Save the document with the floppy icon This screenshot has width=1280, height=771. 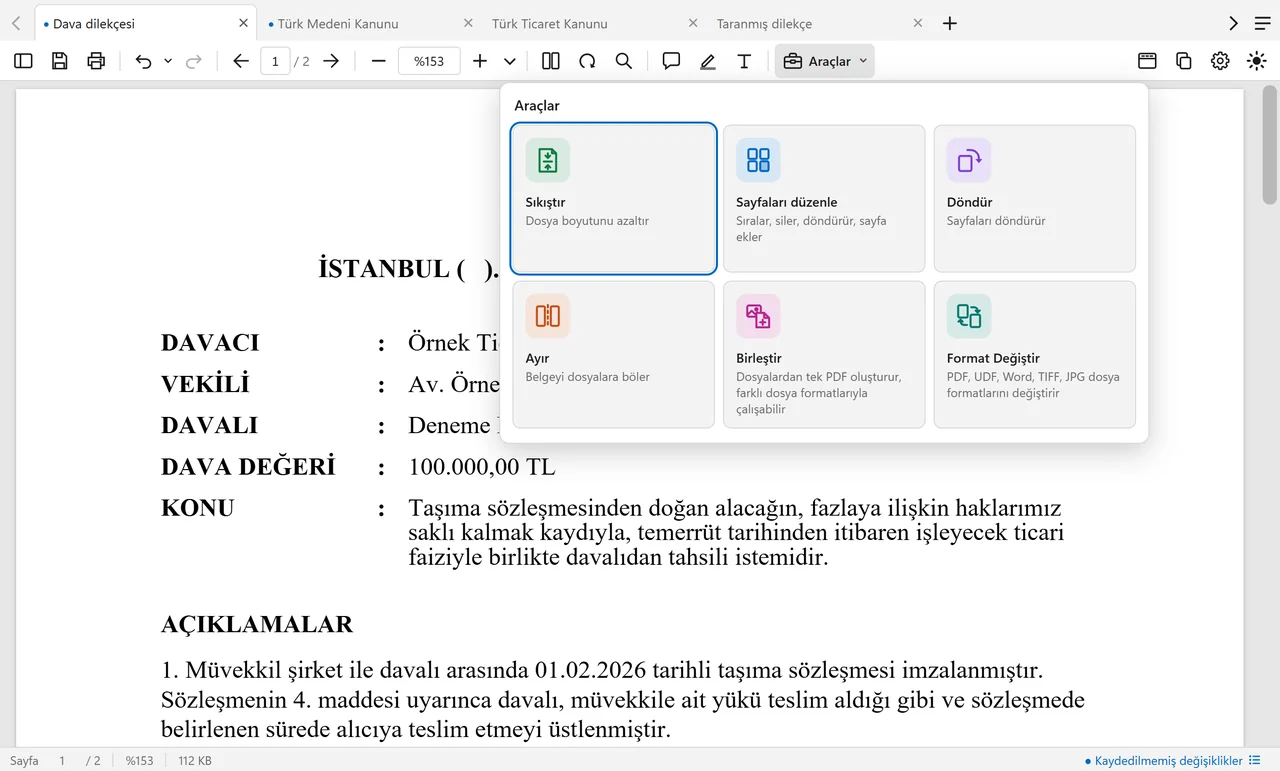pyautogui.click(x=60, y=61)
